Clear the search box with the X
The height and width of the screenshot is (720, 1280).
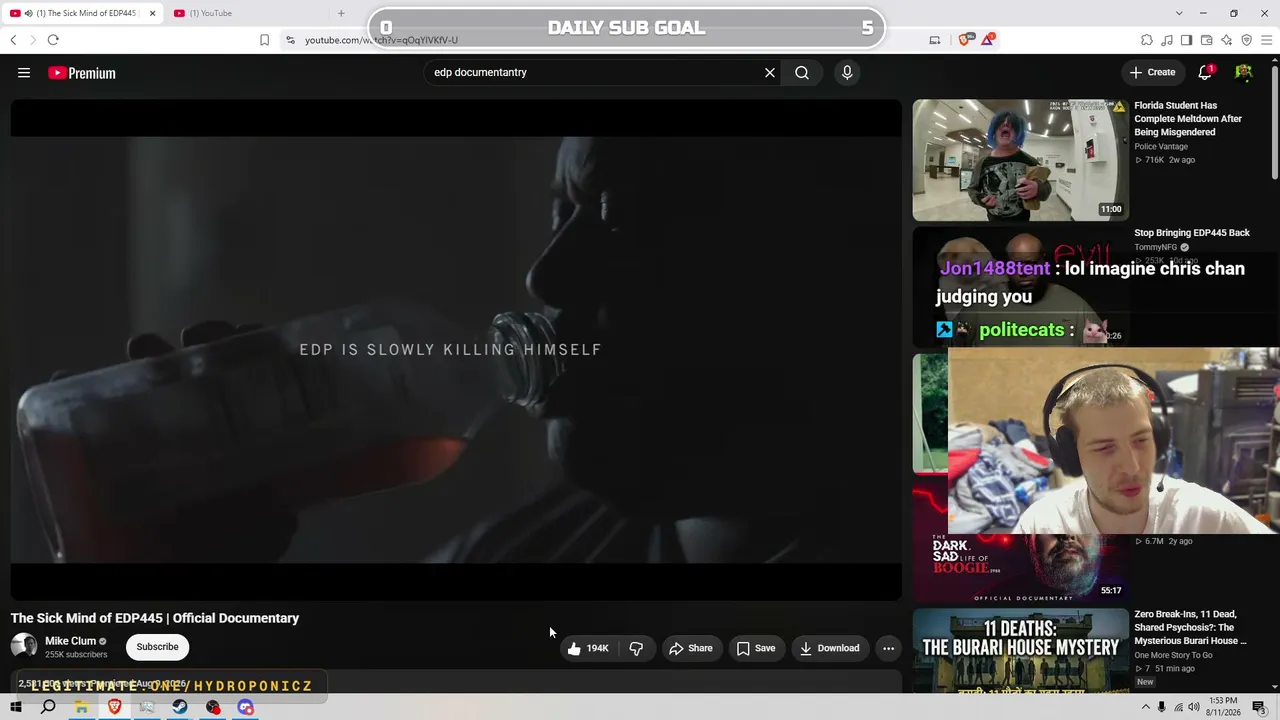770,72
